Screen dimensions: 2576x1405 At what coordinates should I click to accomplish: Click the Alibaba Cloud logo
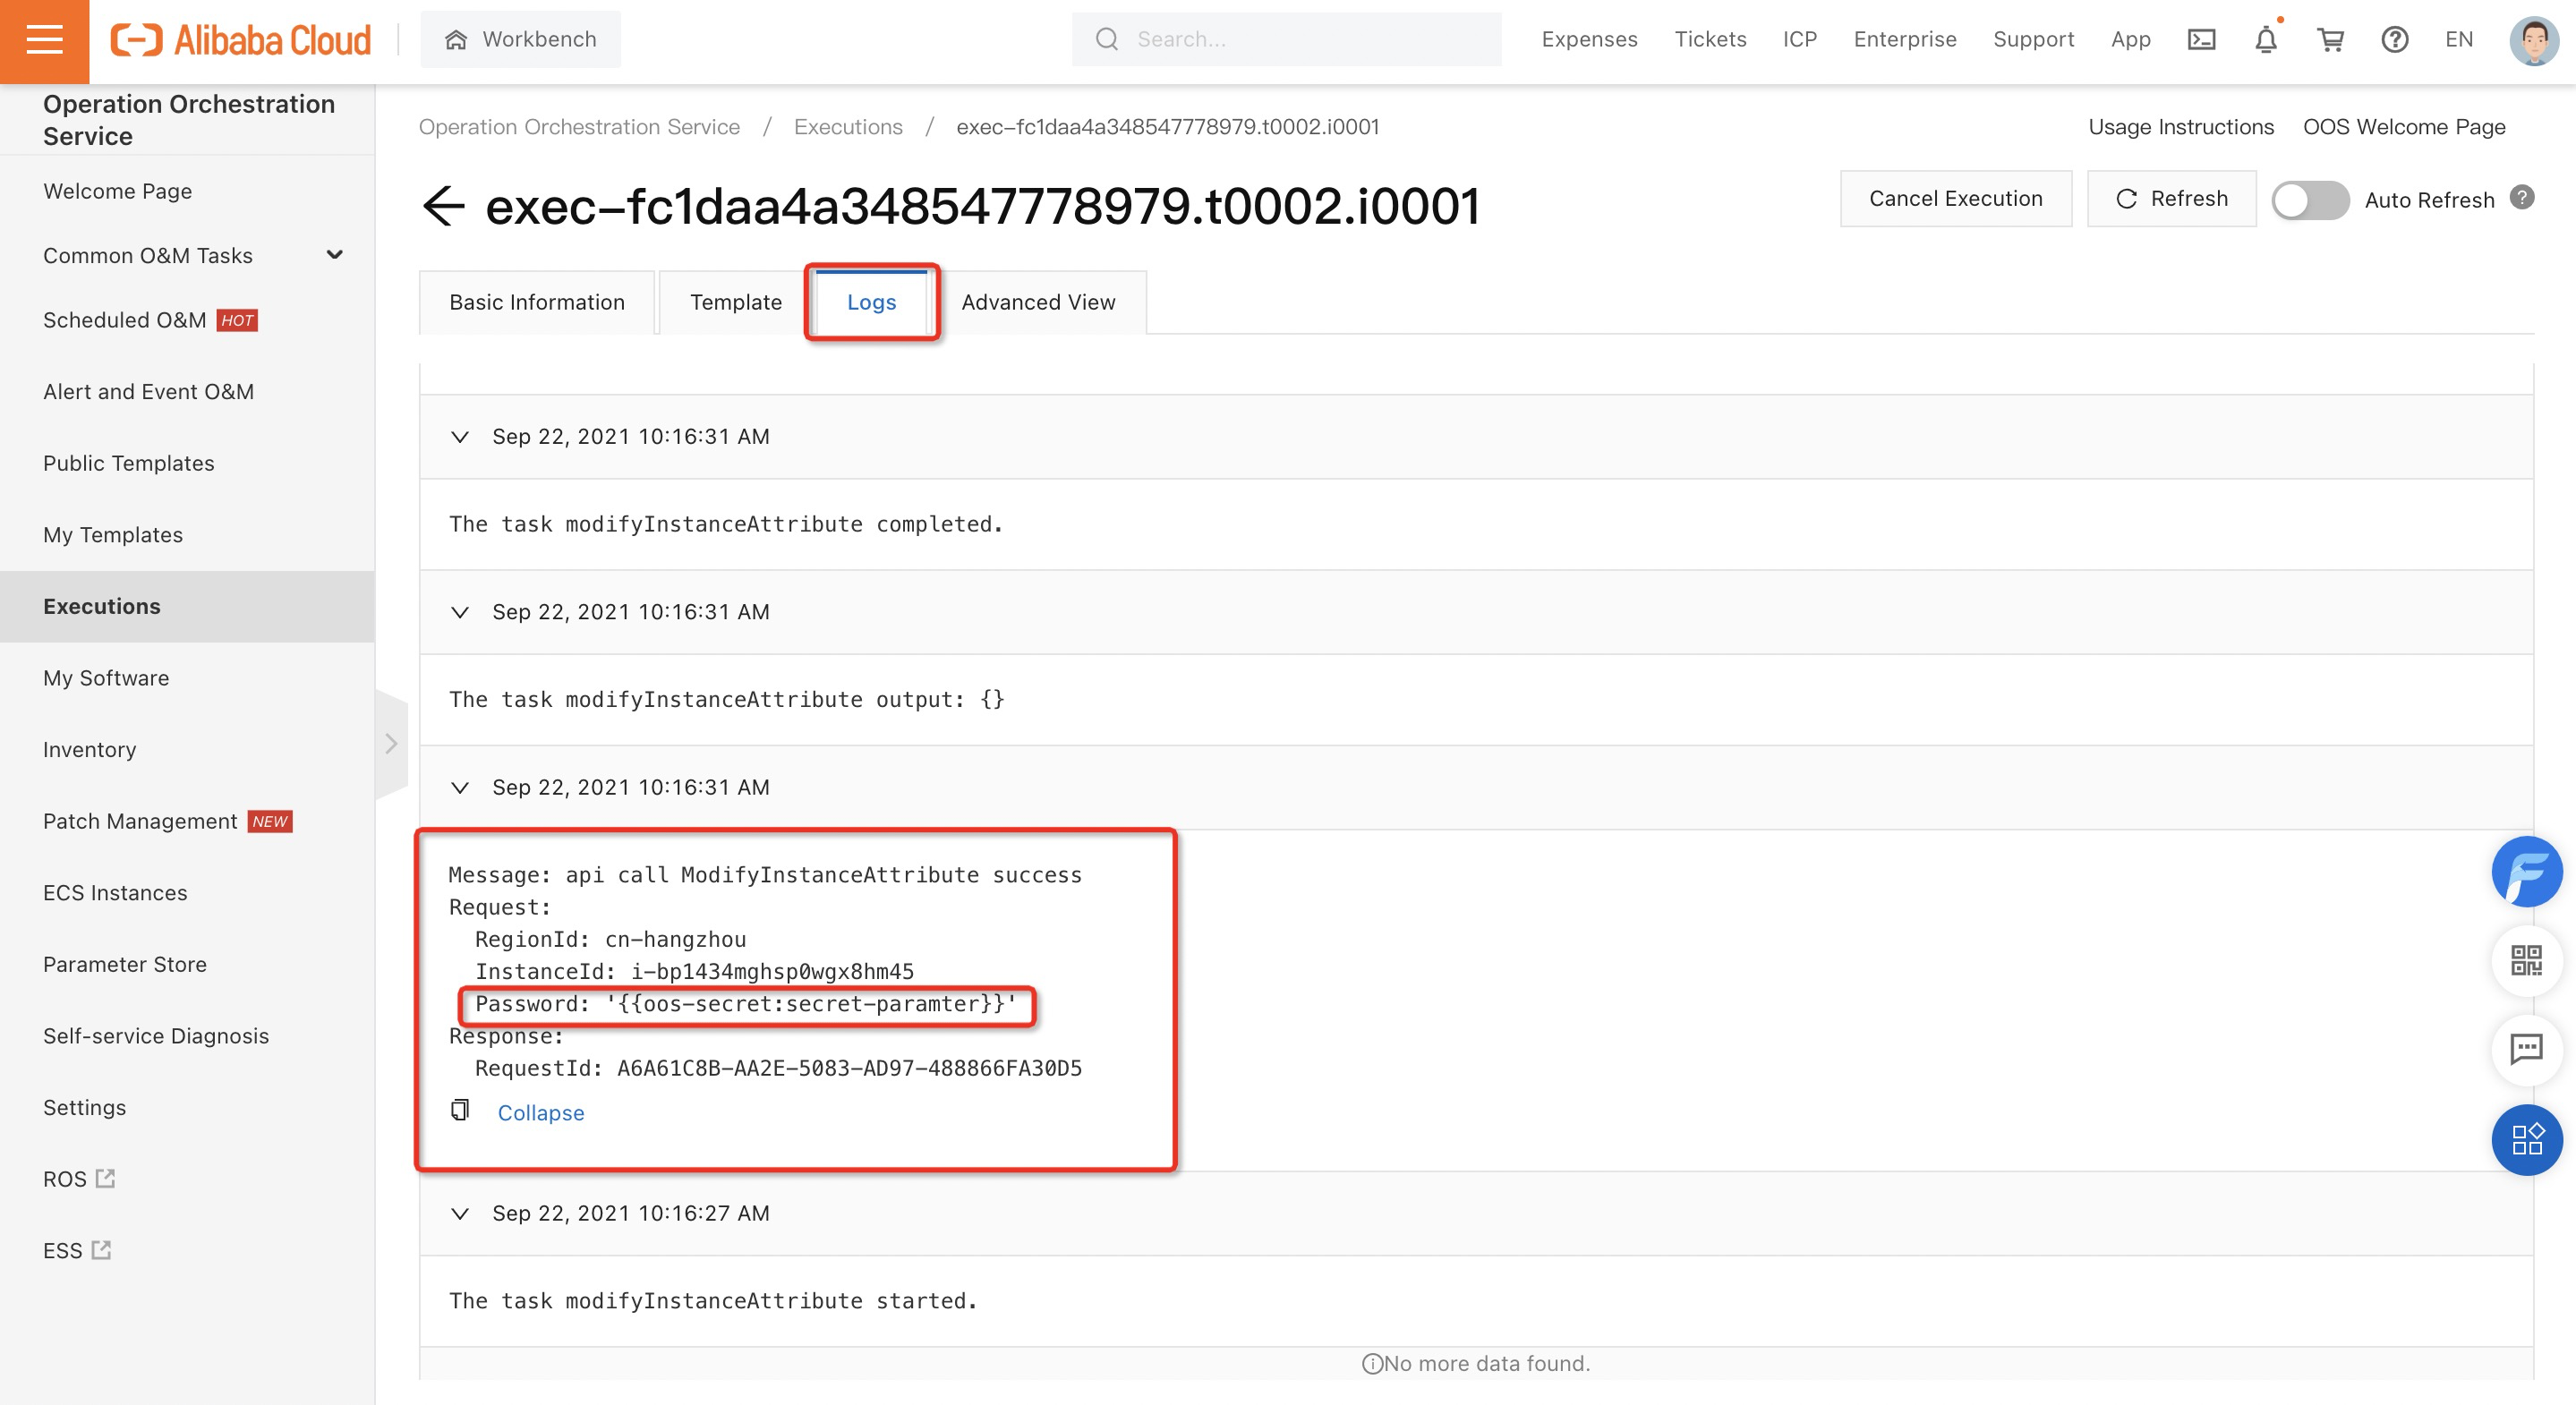click(x=240, y=40)
